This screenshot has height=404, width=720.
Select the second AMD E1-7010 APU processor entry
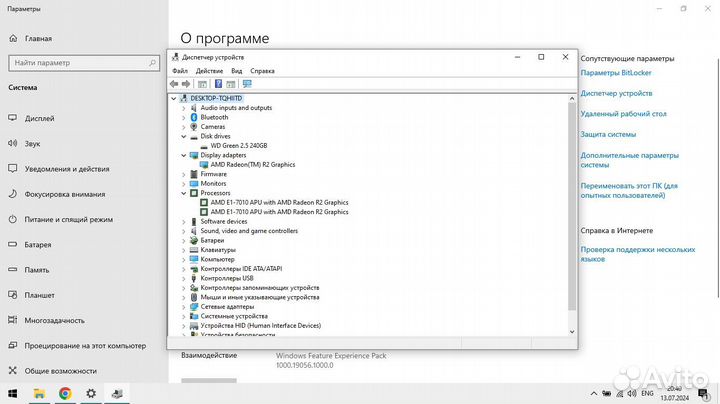[279, 212]
